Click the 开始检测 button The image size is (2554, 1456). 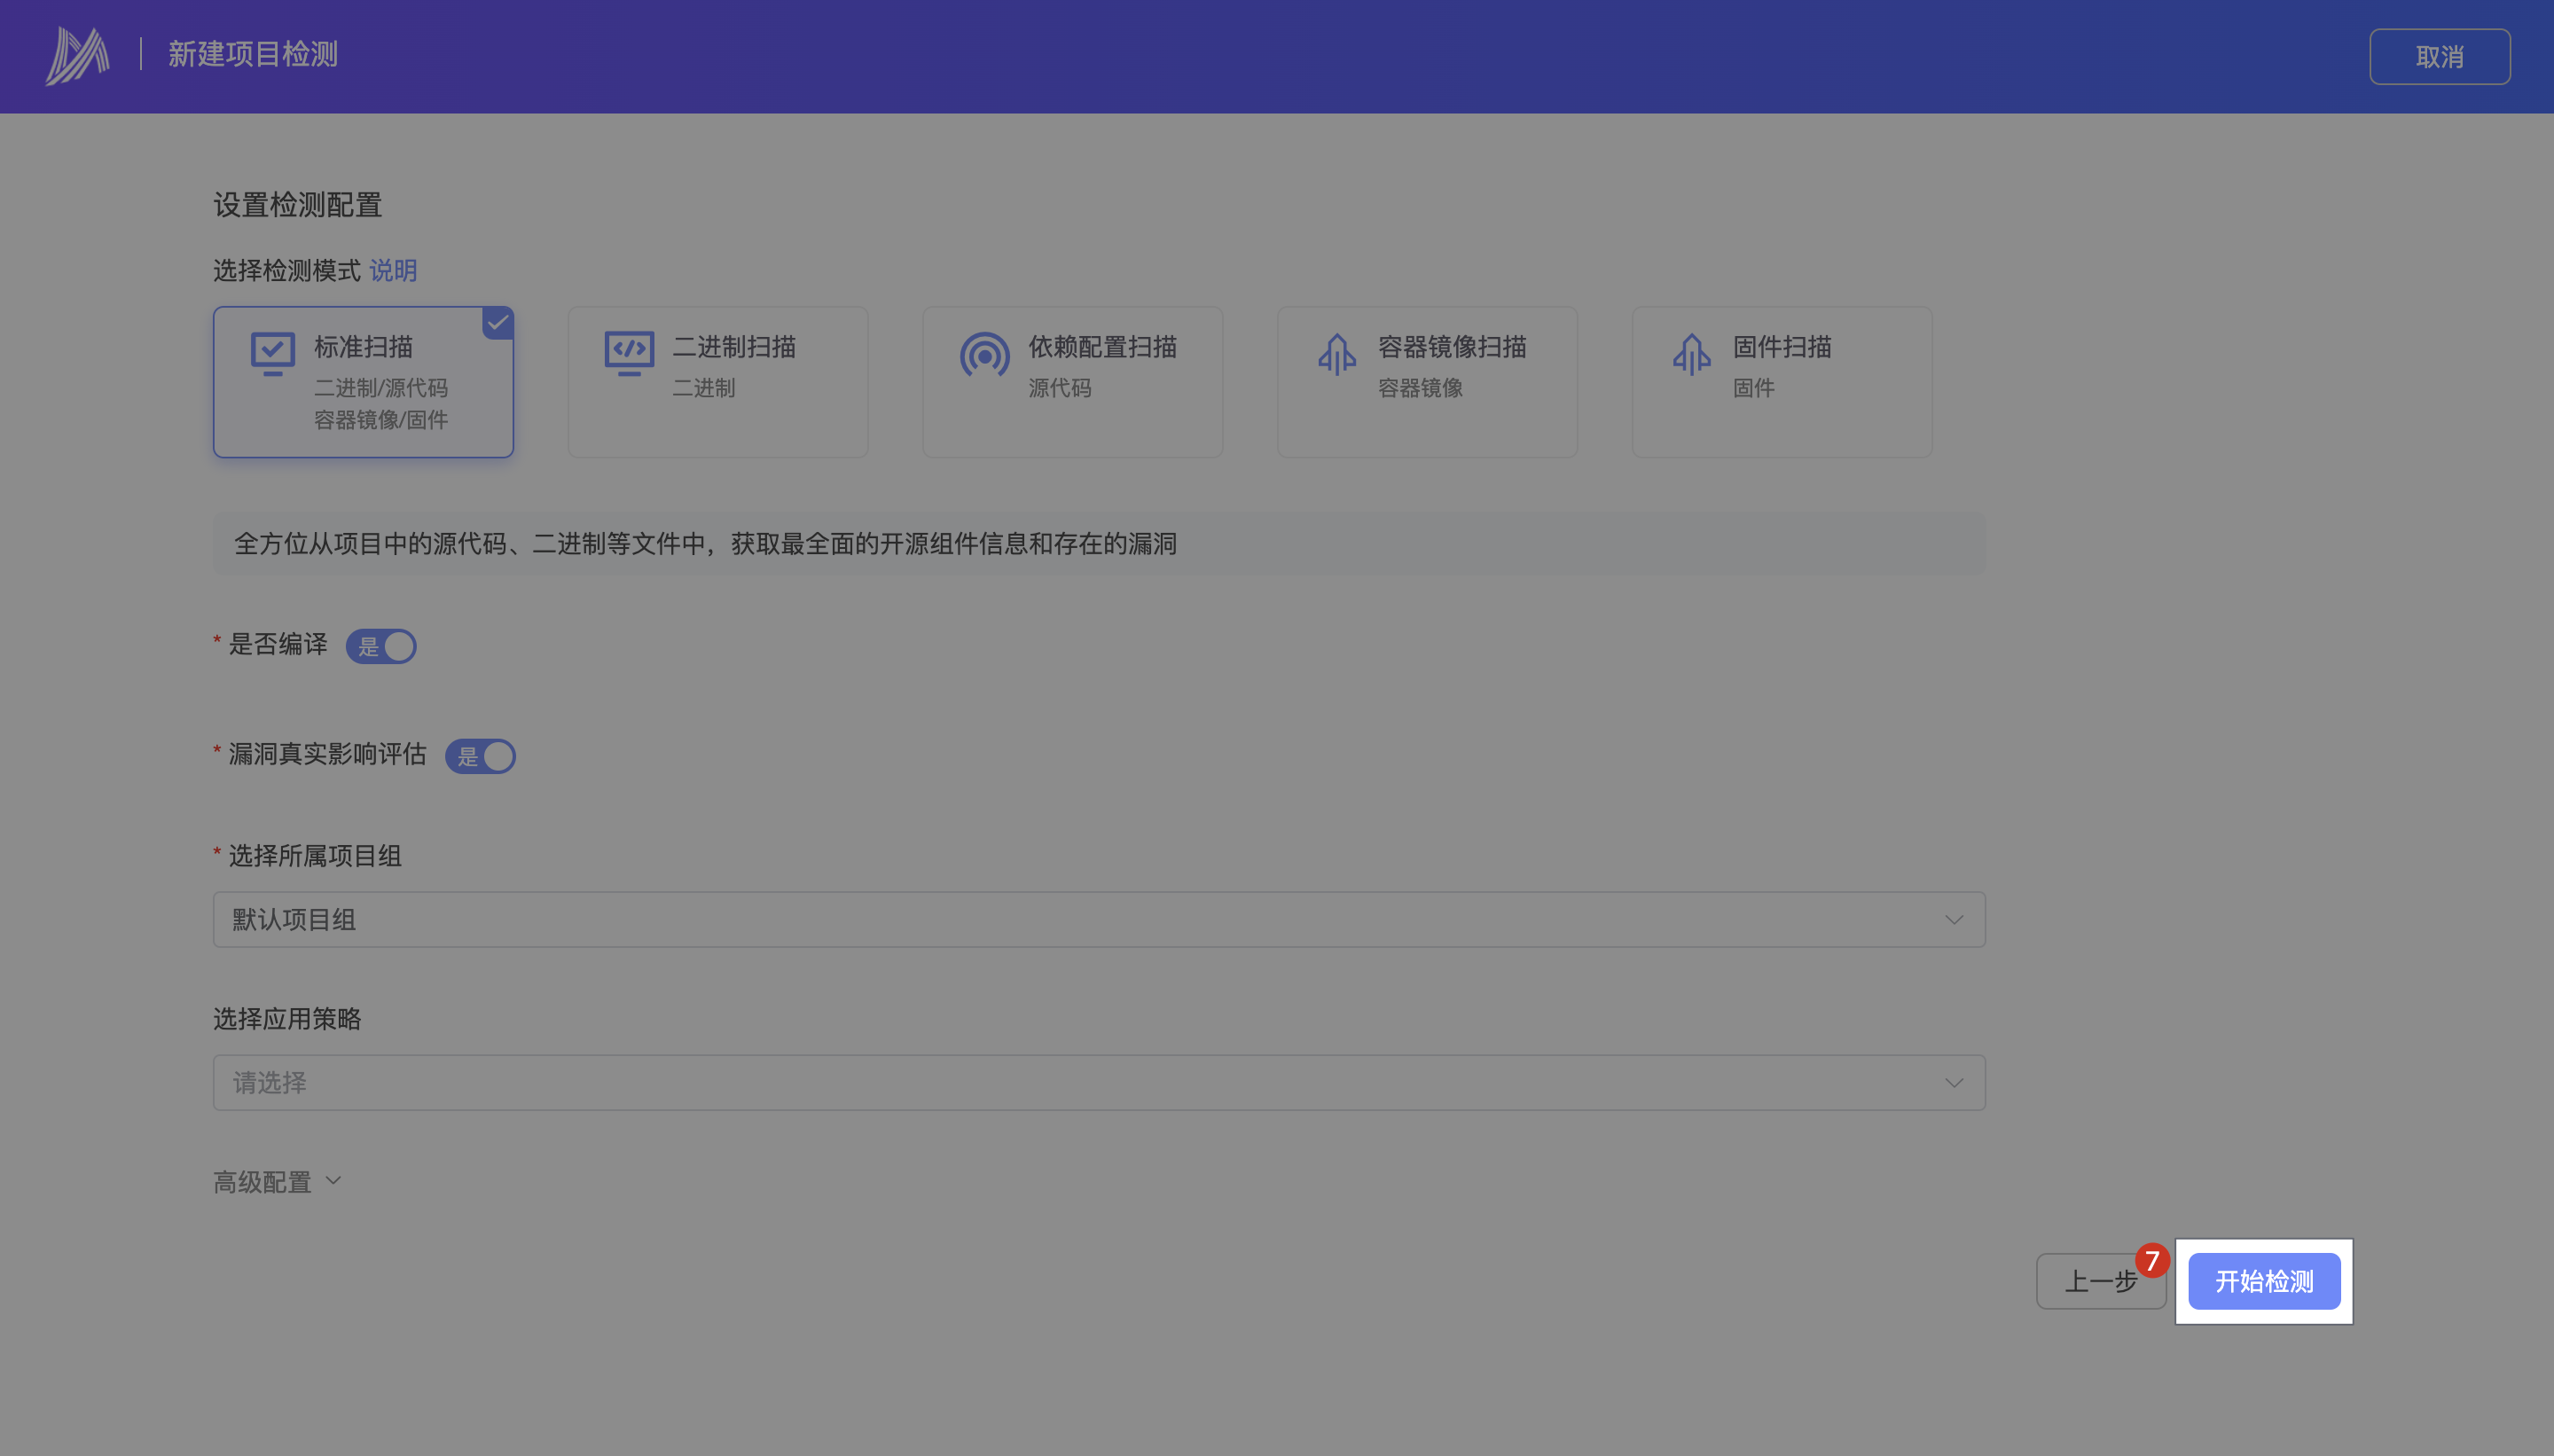pos(2263,1281)
